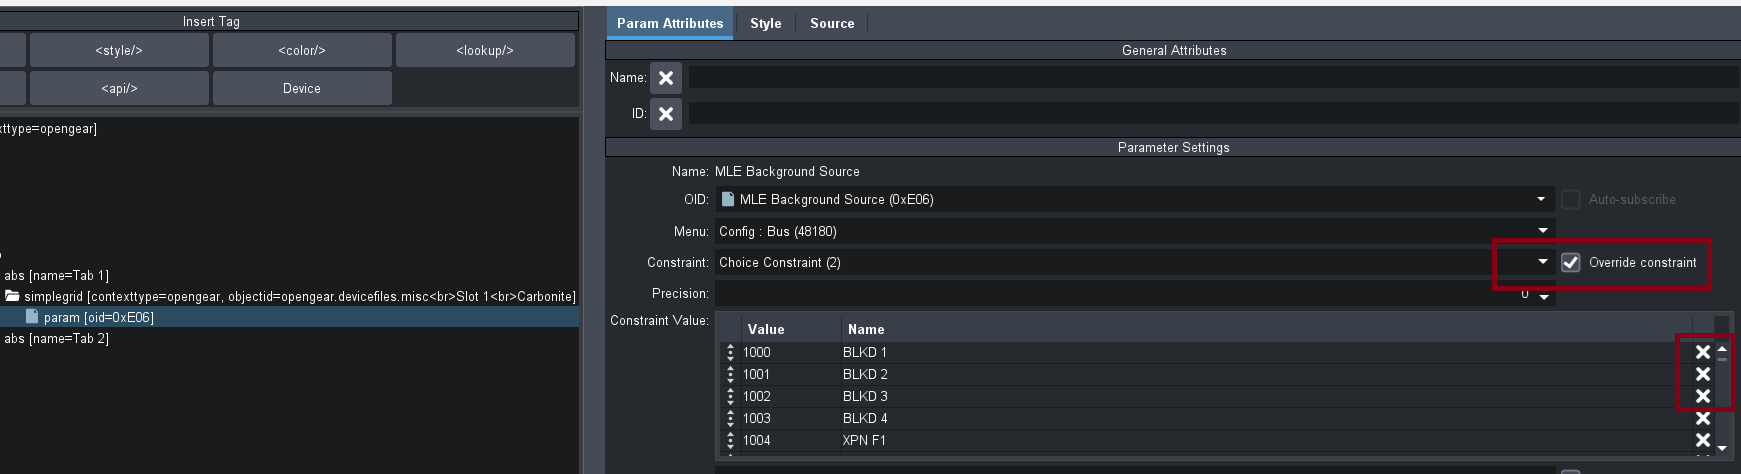The image size is (1741, 474).
Task: Clear the Name attribute with its X icon
Action: tap(665, 78)
